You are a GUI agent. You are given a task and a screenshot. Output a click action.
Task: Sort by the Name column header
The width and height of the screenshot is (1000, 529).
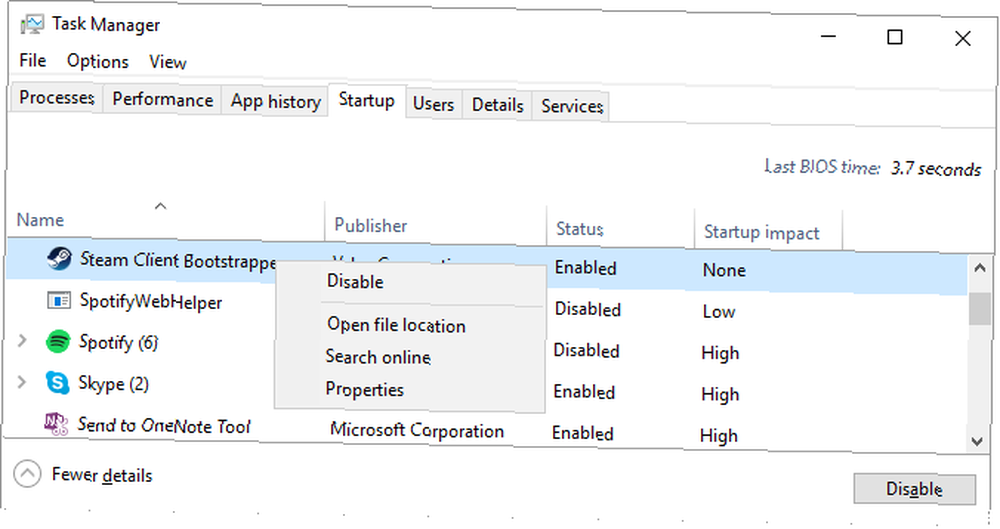click(40, 220)
